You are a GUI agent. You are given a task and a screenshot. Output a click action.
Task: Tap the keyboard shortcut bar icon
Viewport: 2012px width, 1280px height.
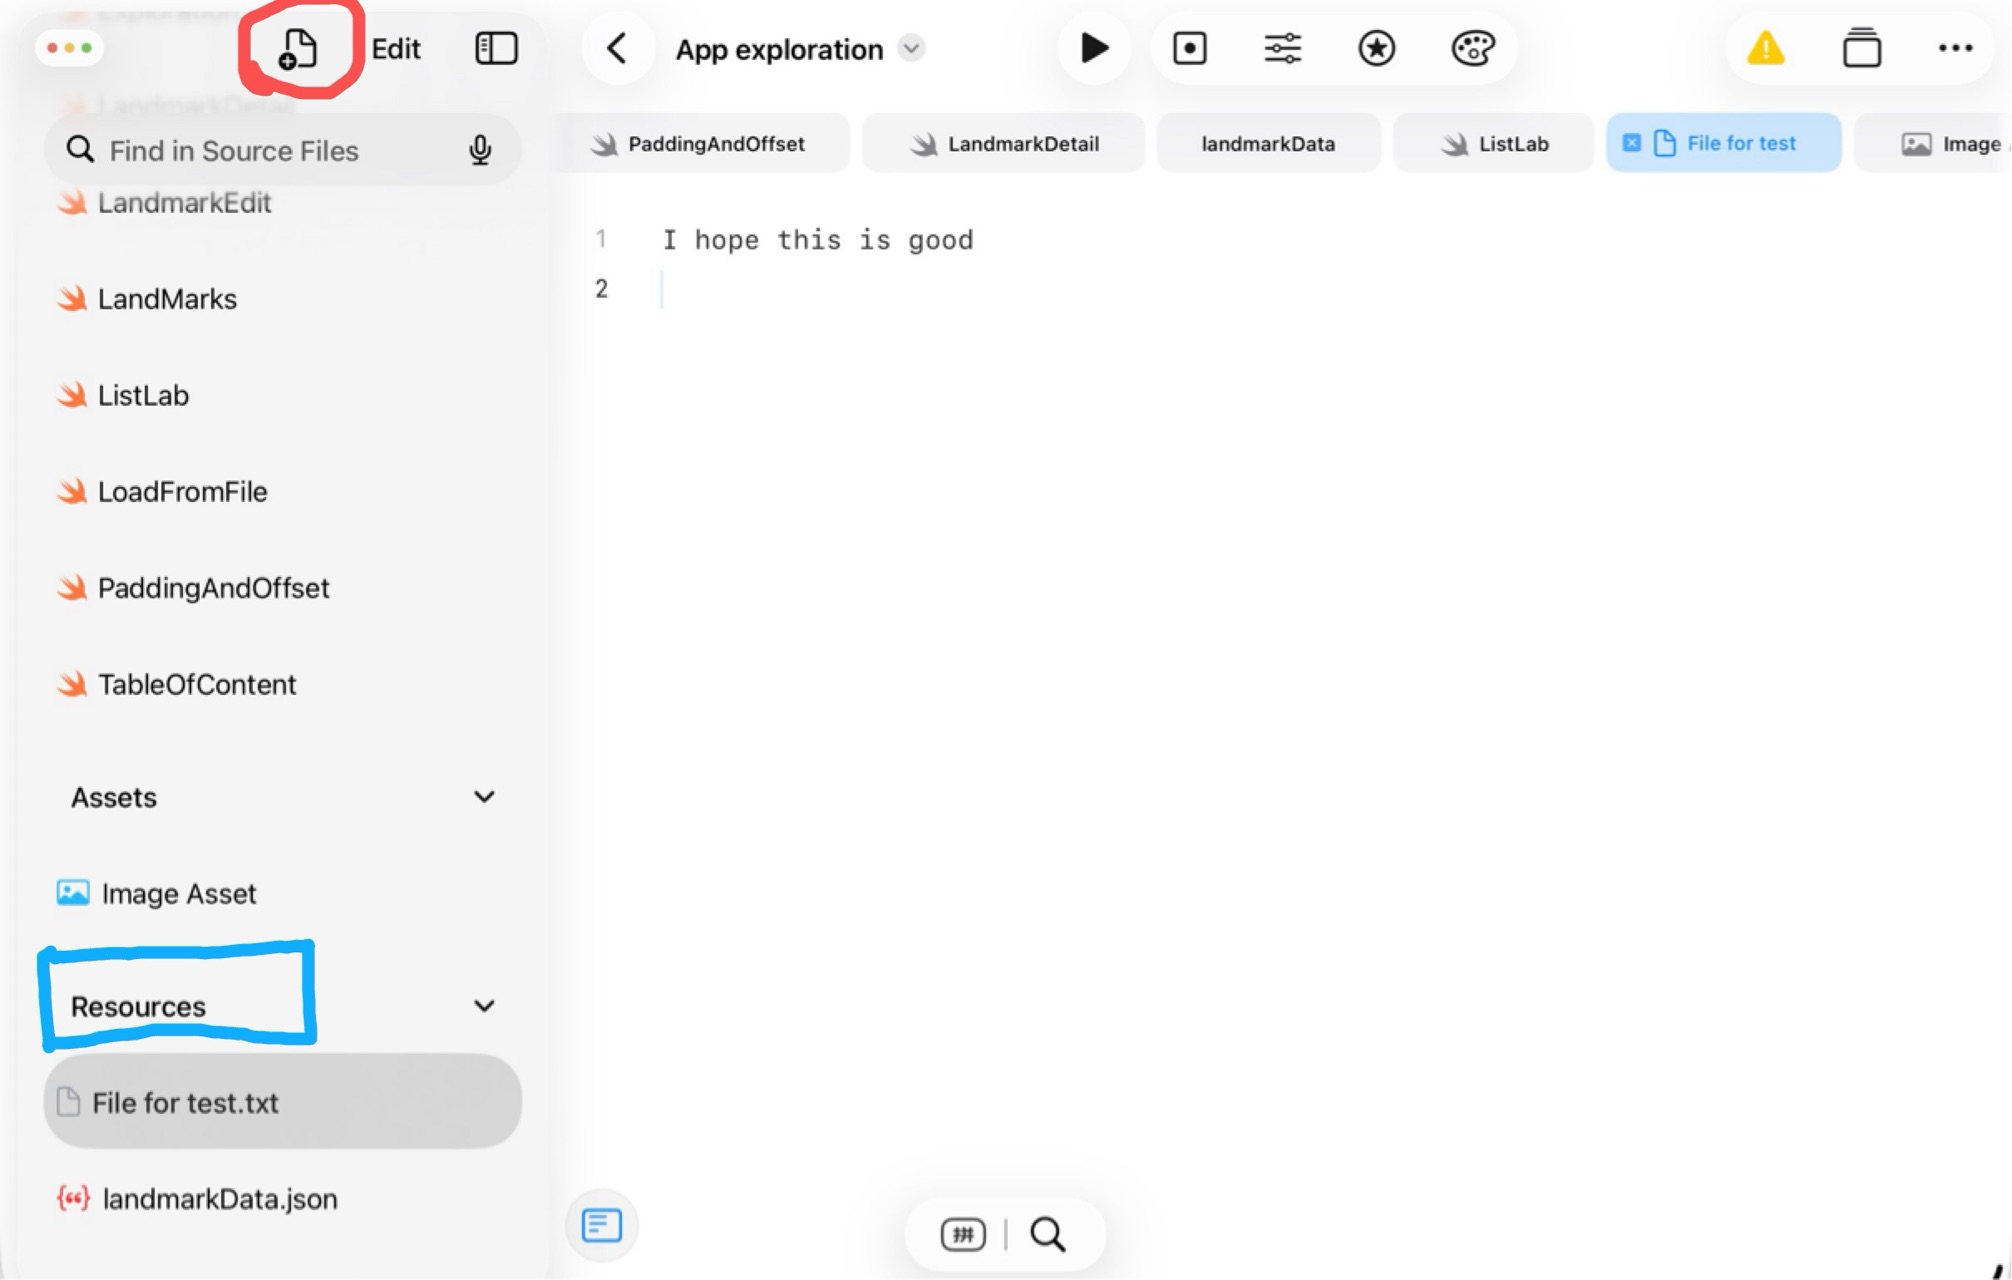pyautogui.click(x=963, y=1234)
